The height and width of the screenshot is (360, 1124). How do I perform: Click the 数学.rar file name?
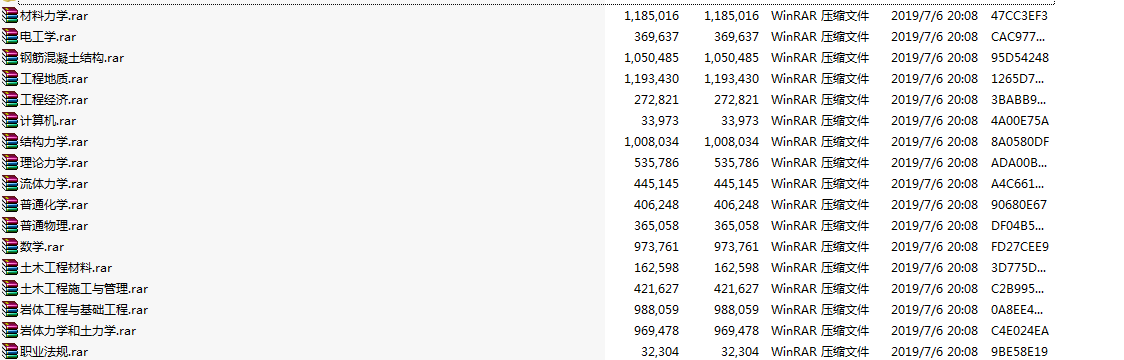42,247
